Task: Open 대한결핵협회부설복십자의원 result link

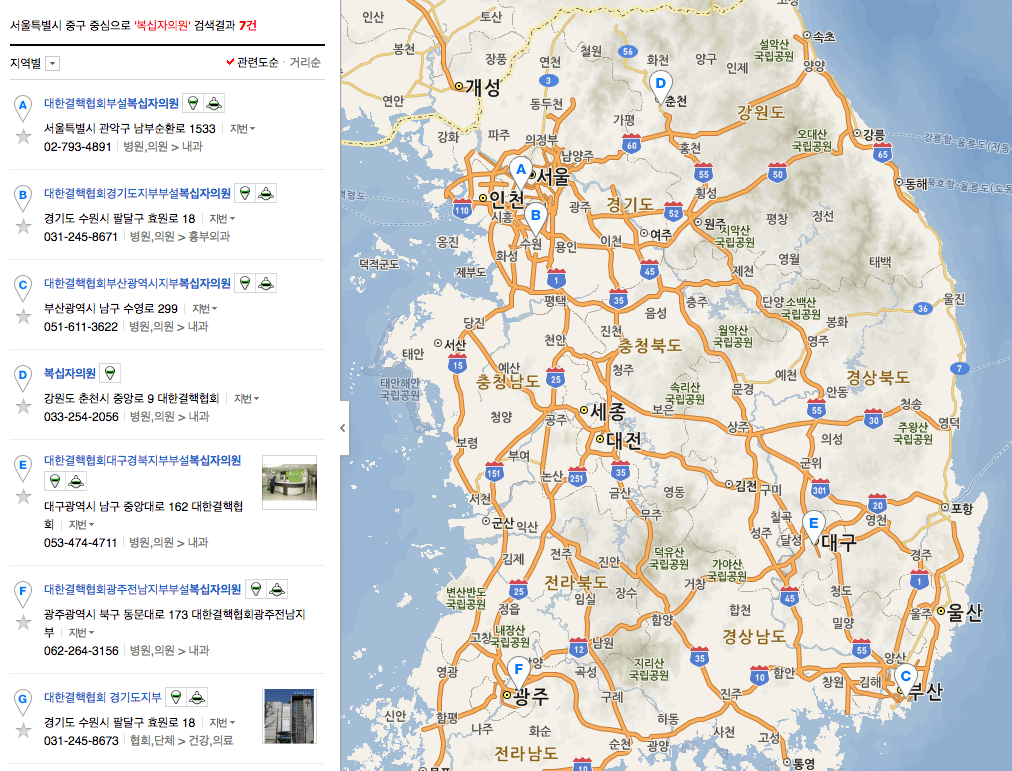Action: pos(111,103)
